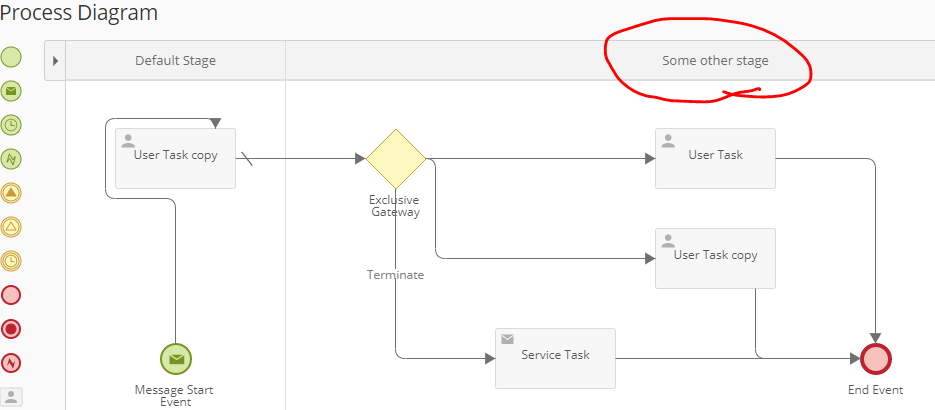
Task: Select the plain start event palette icon
Action: pos(11,57)
